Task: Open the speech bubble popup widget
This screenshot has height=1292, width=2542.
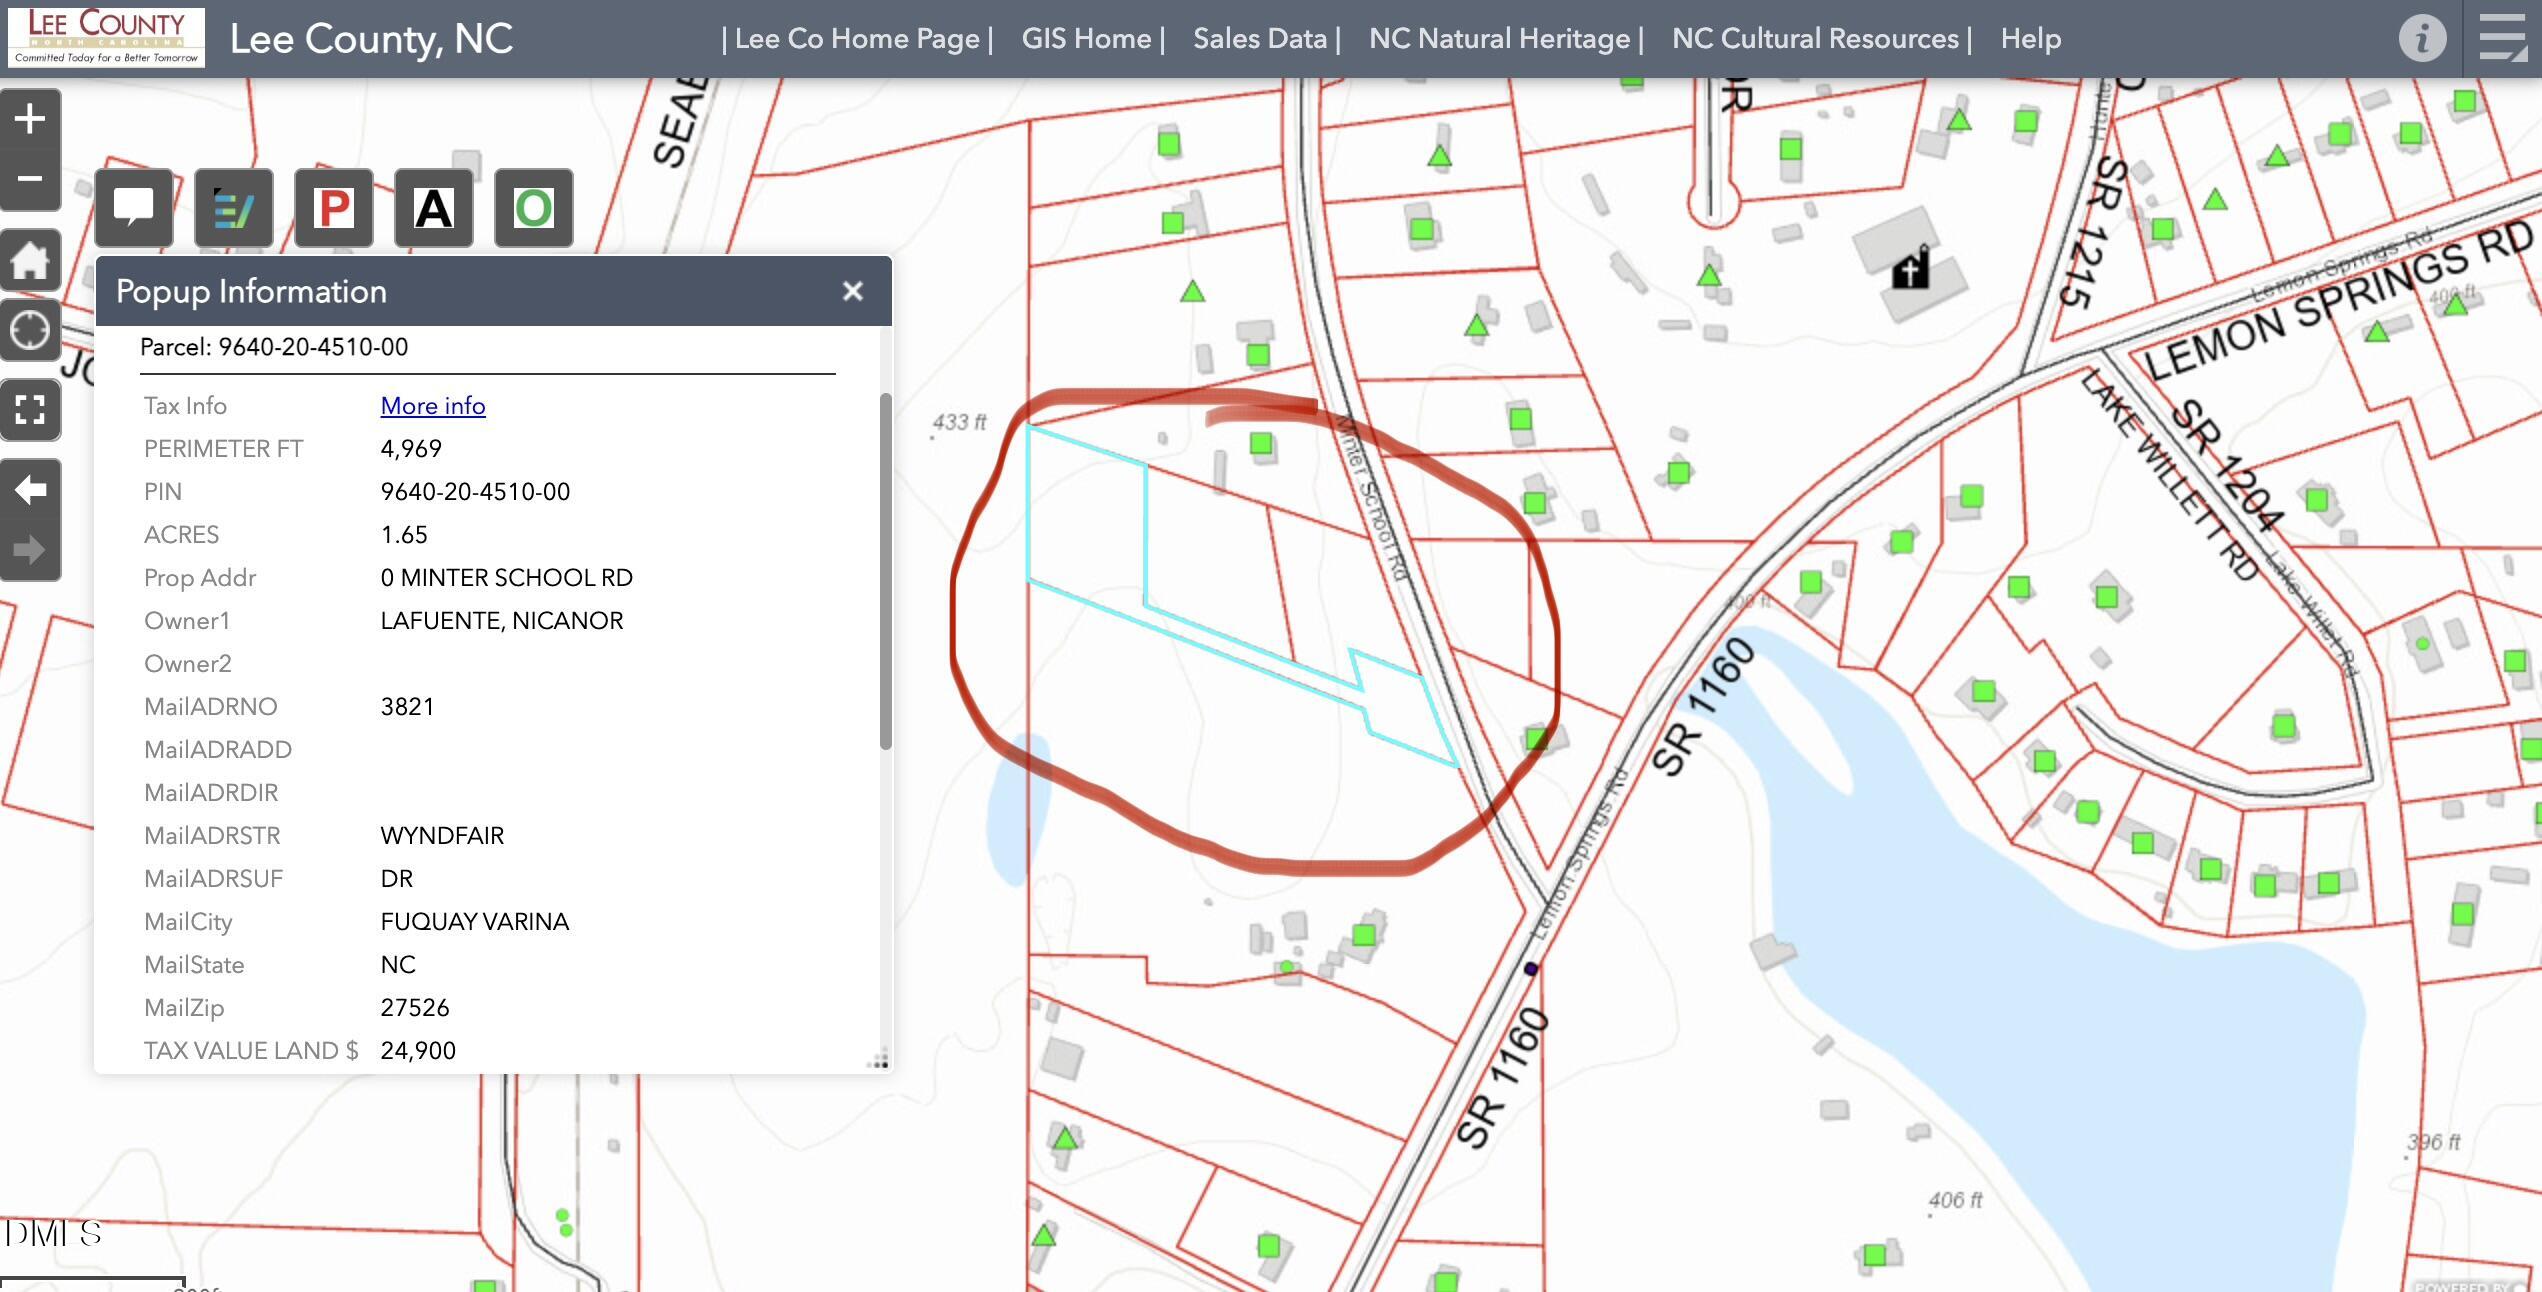Action: click(x=134, y=208)
